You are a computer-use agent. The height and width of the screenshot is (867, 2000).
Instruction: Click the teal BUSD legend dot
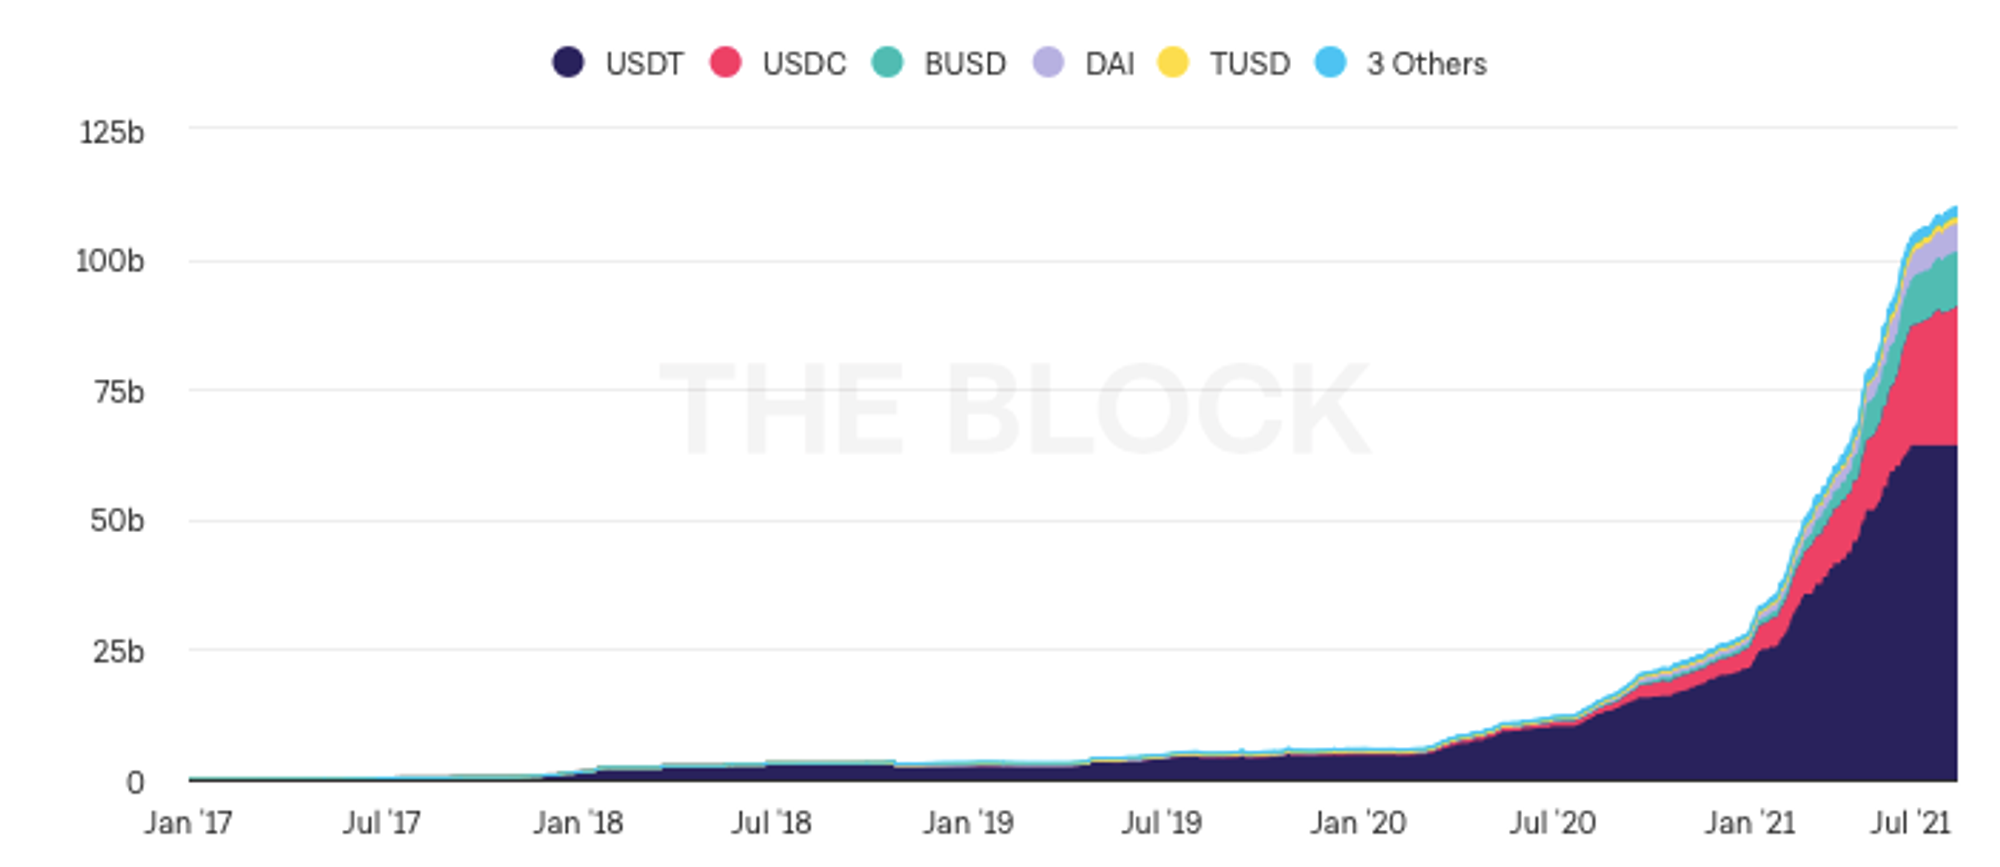click(887, 62)
